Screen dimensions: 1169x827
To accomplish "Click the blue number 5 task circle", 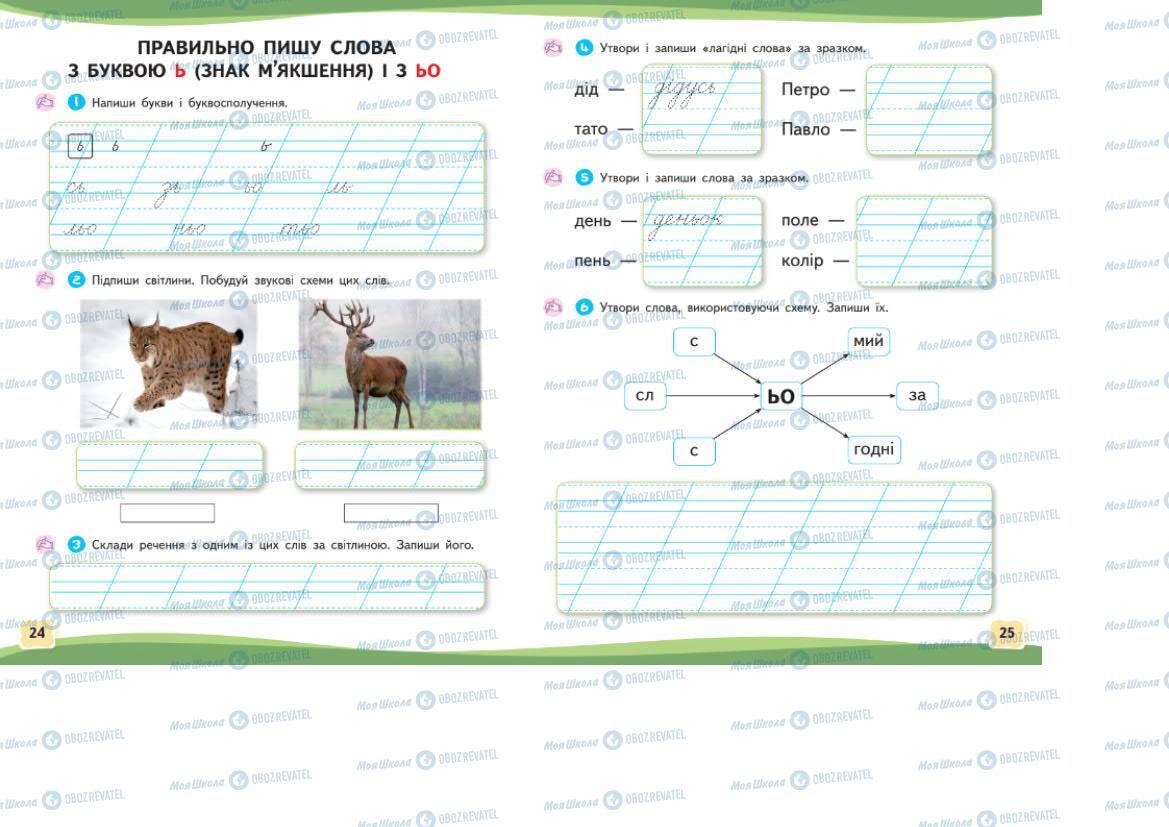I will (x=584, y=177).
